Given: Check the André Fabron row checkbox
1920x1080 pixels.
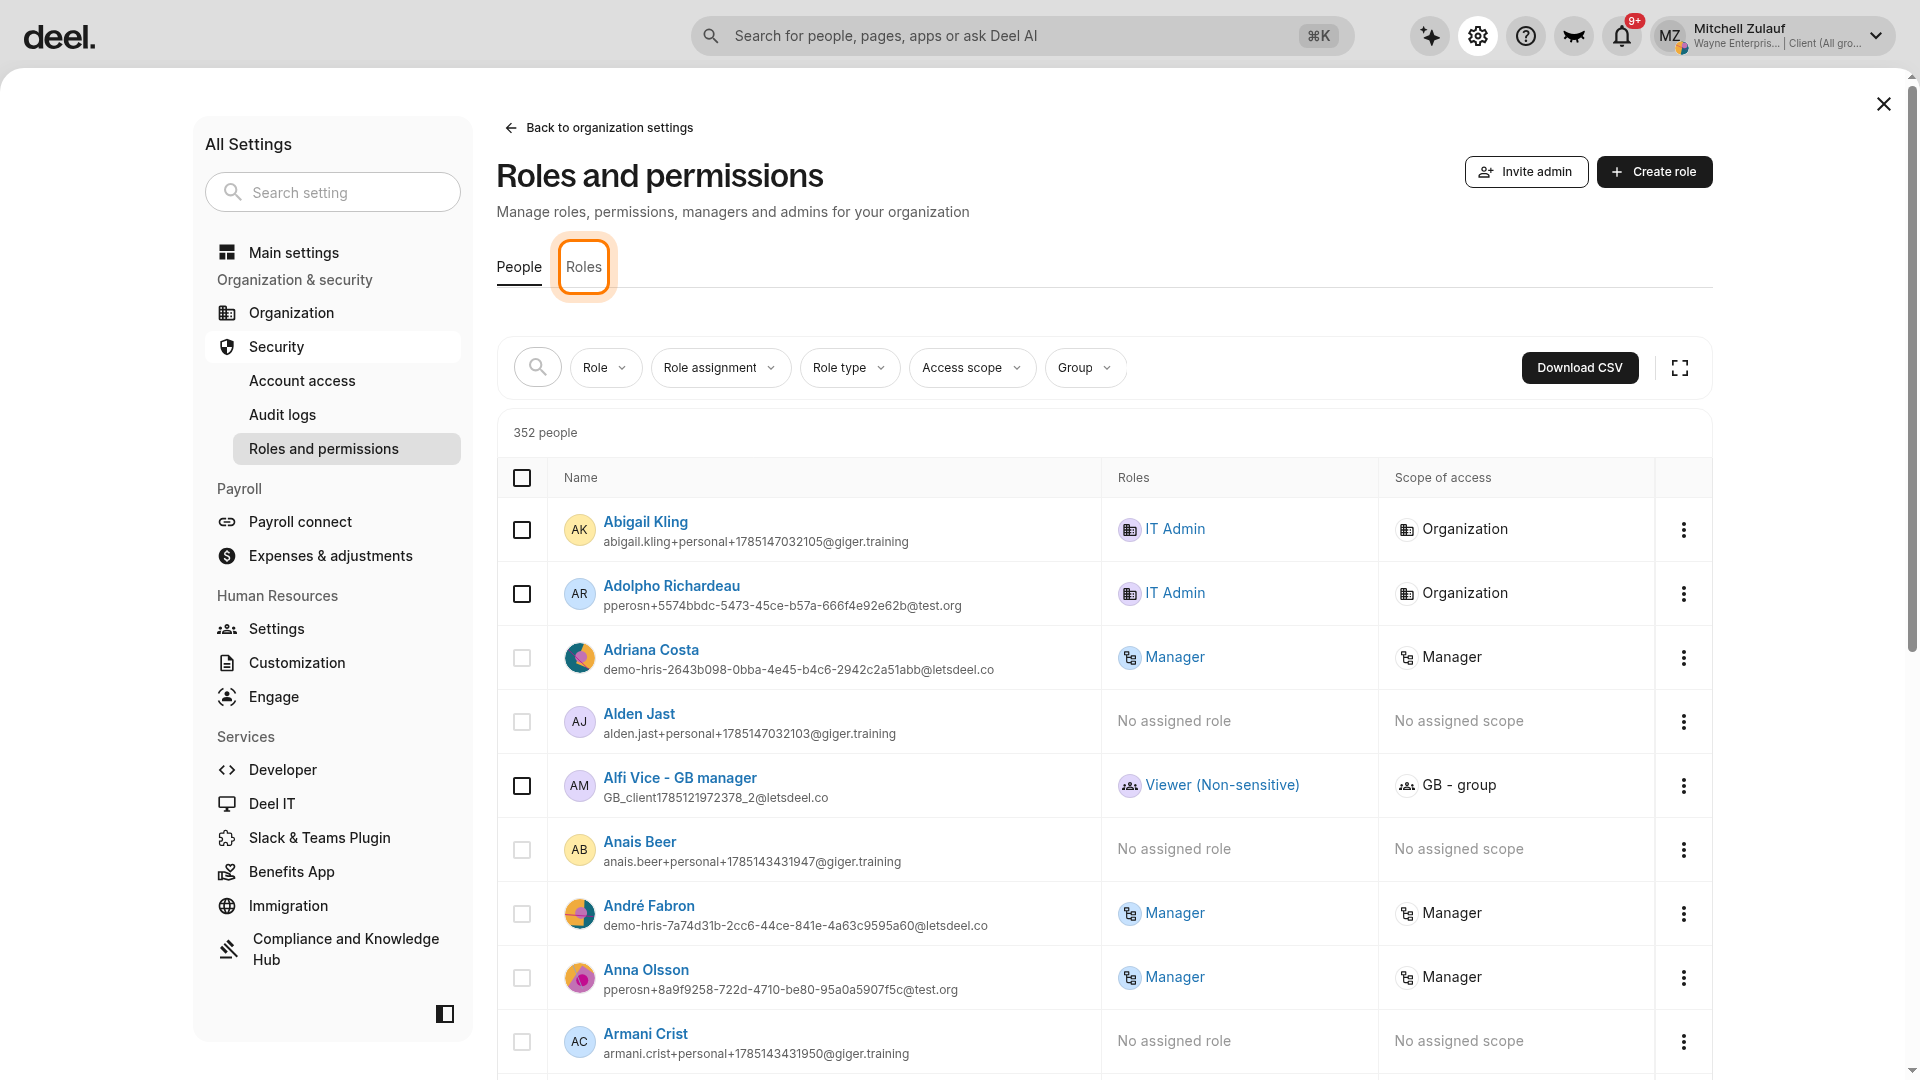Looking at the screenshot, I should pos(522,914).
